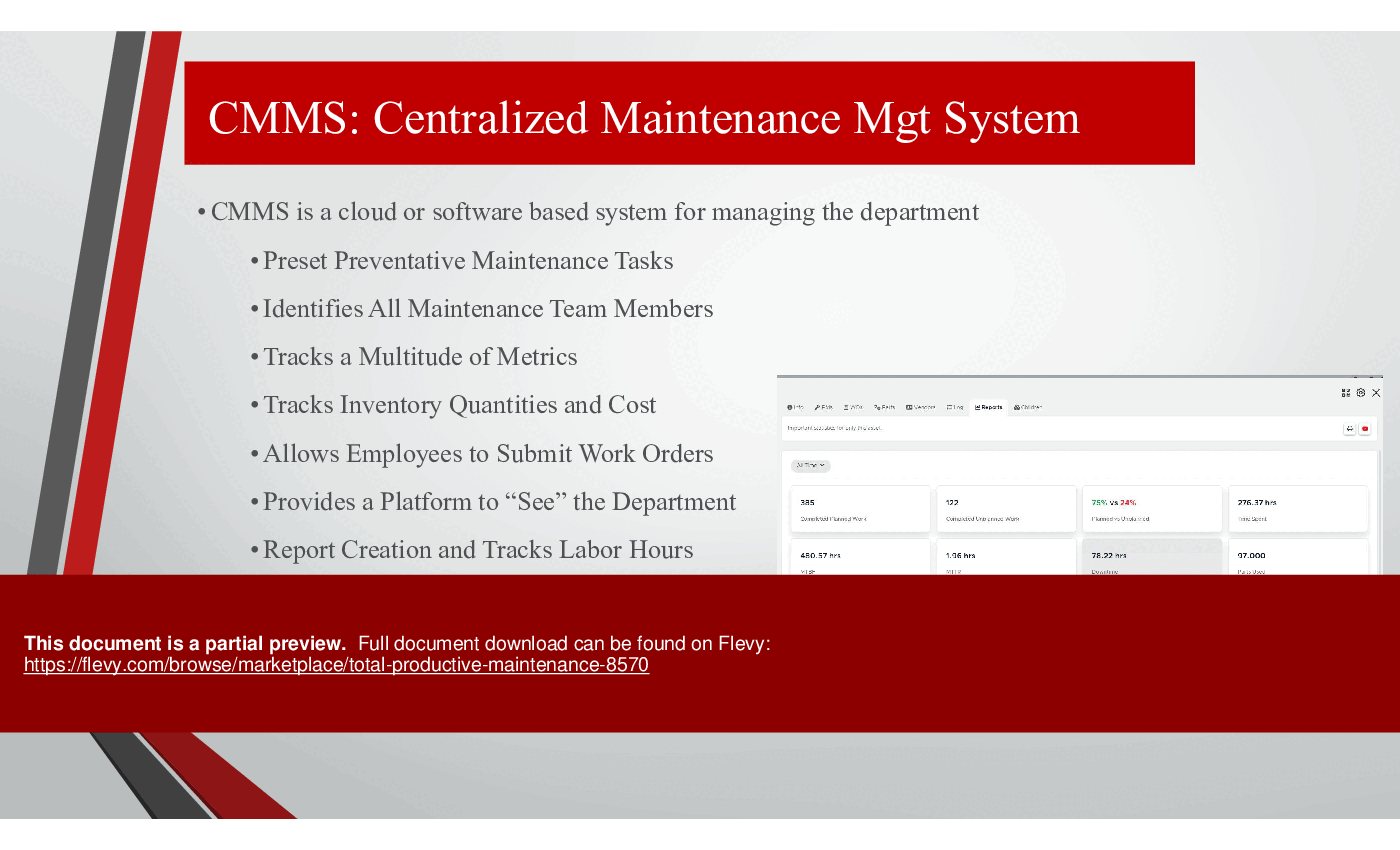
Task: Click 'Report Creation and Tracks Labor Hours' bullet
Action: tap(478, 550)
